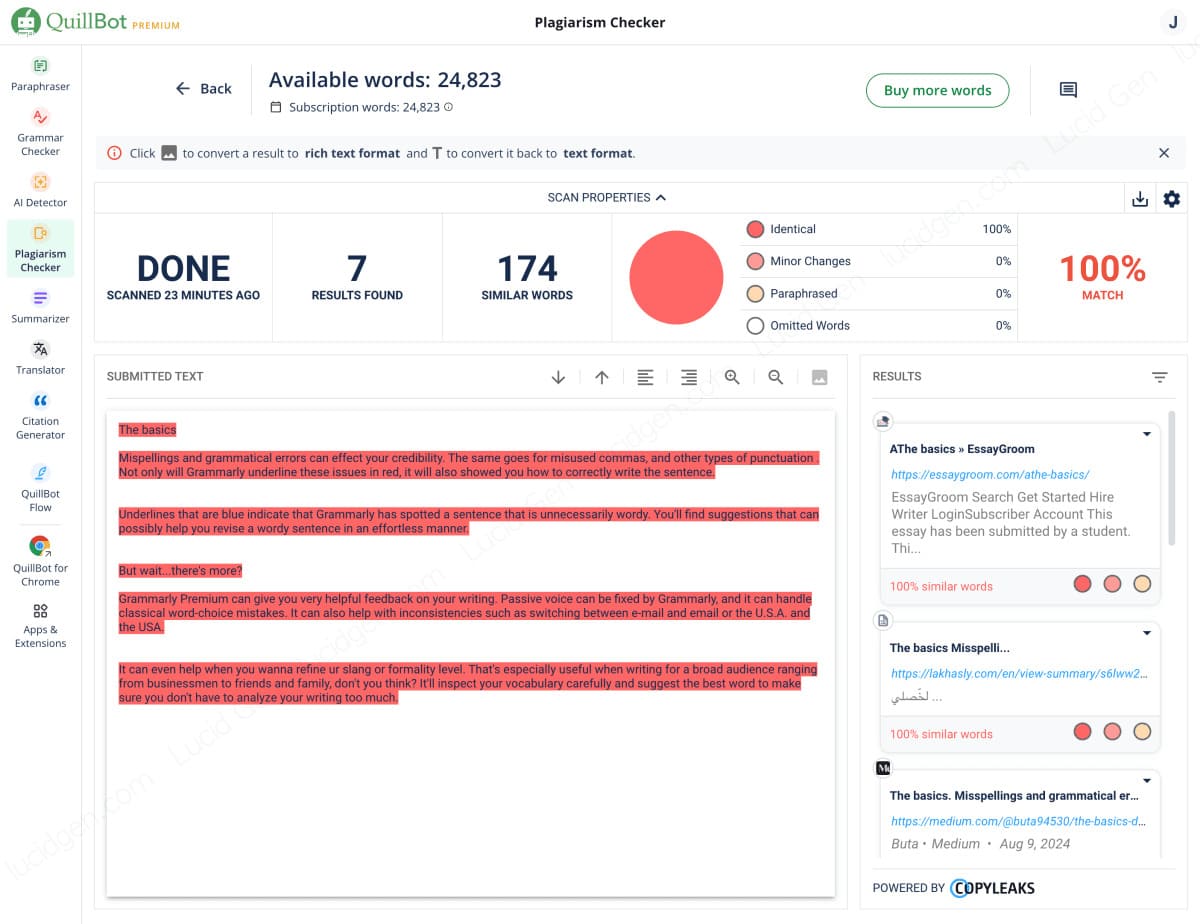Image resolution: width=1200 pixels, height=924 pixels.
Task: Toggle the Identical match filter circle
Action: 755,229
